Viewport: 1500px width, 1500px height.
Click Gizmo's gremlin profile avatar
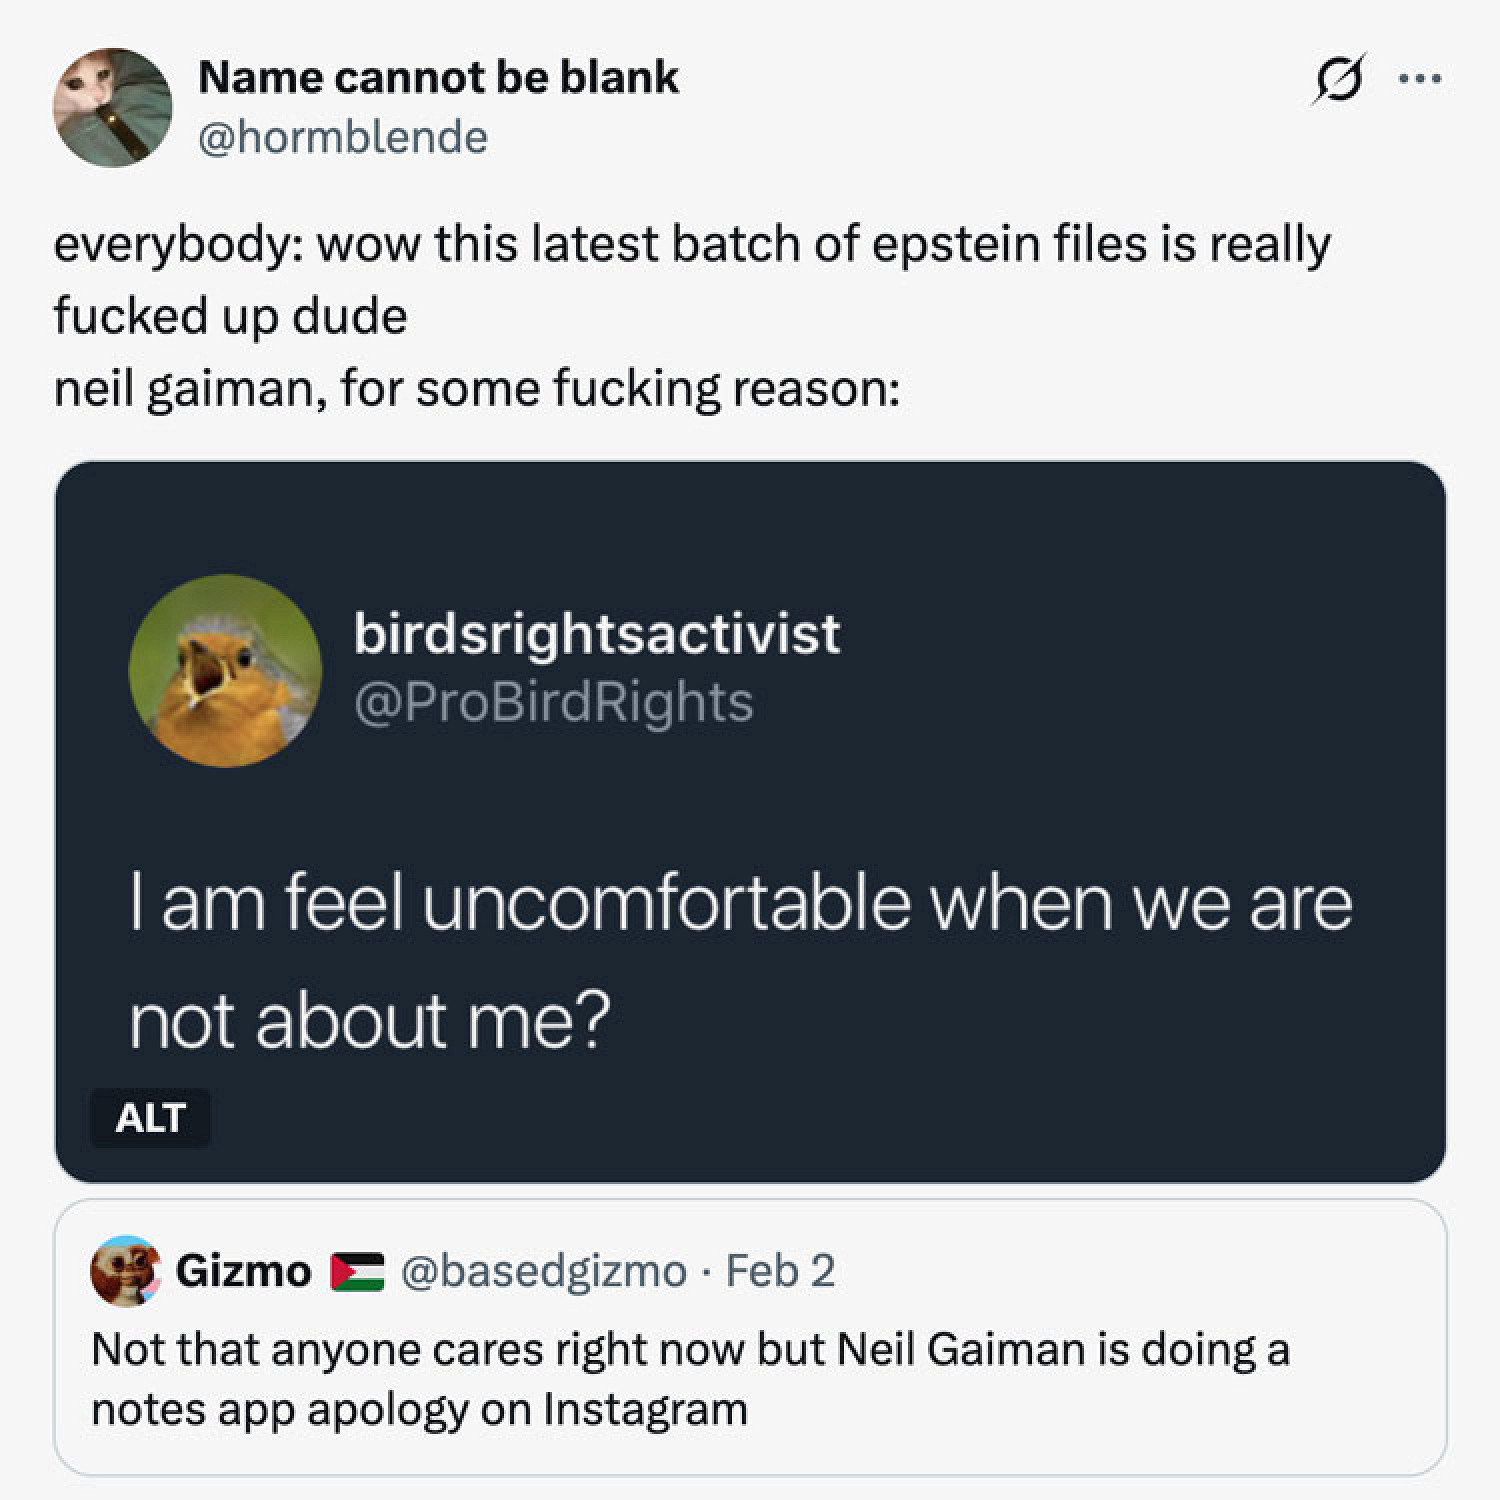125,1271
